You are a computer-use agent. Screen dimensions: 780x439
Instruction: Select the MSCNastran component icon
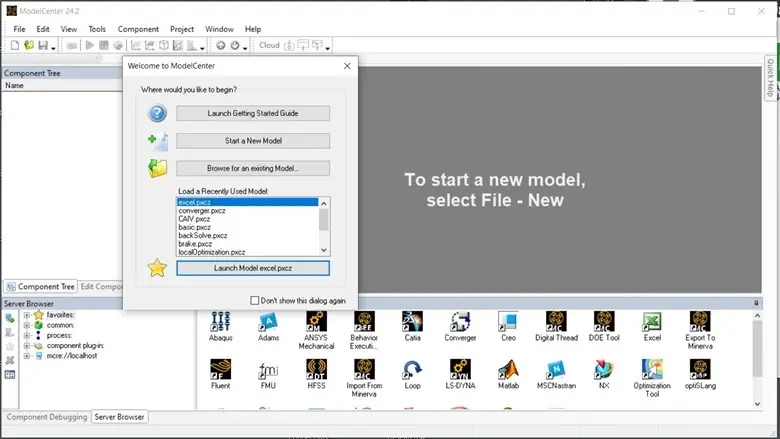pyautogui.click(x=556, y=369)
